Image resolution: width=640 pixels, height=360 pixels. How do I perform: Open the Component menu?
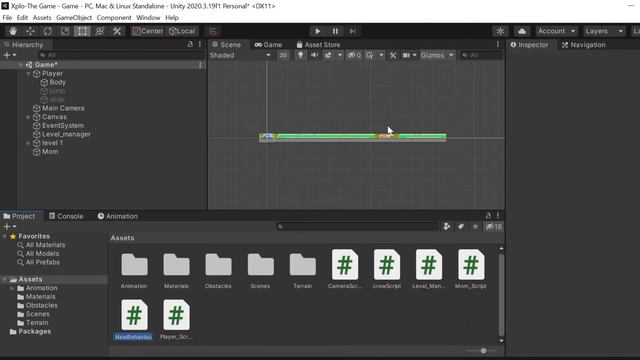pyautogui.click(x=114, y=18)
